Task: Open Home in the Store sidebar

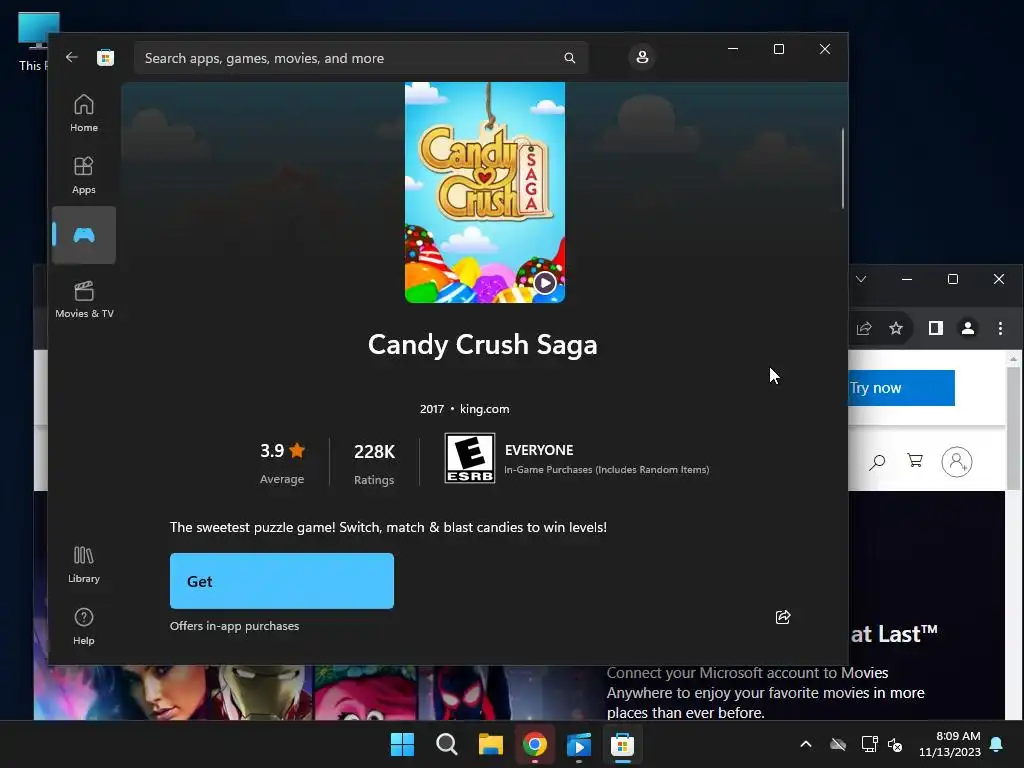Action: pos(84,113)
